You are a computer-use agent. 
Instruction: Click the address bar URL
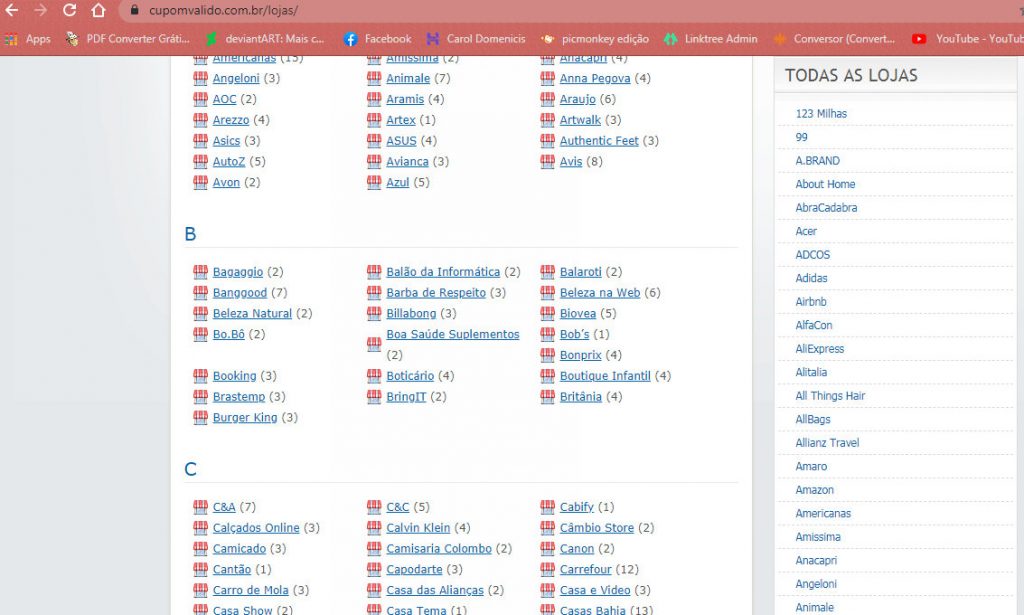[x=223, y=10]
